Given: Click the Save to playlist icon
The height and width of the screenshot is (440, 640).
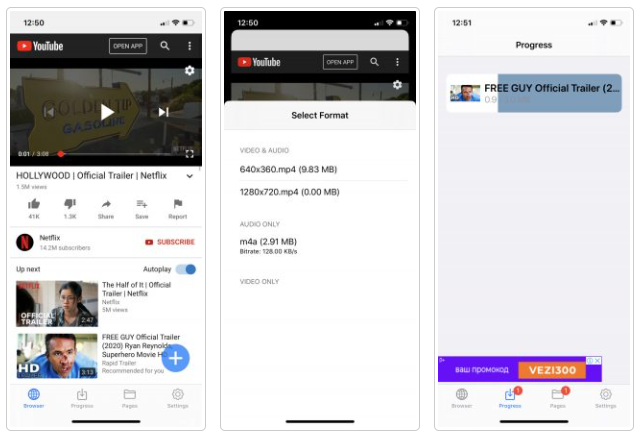Looking at the screenshot, I should click(x=142, y=204).
